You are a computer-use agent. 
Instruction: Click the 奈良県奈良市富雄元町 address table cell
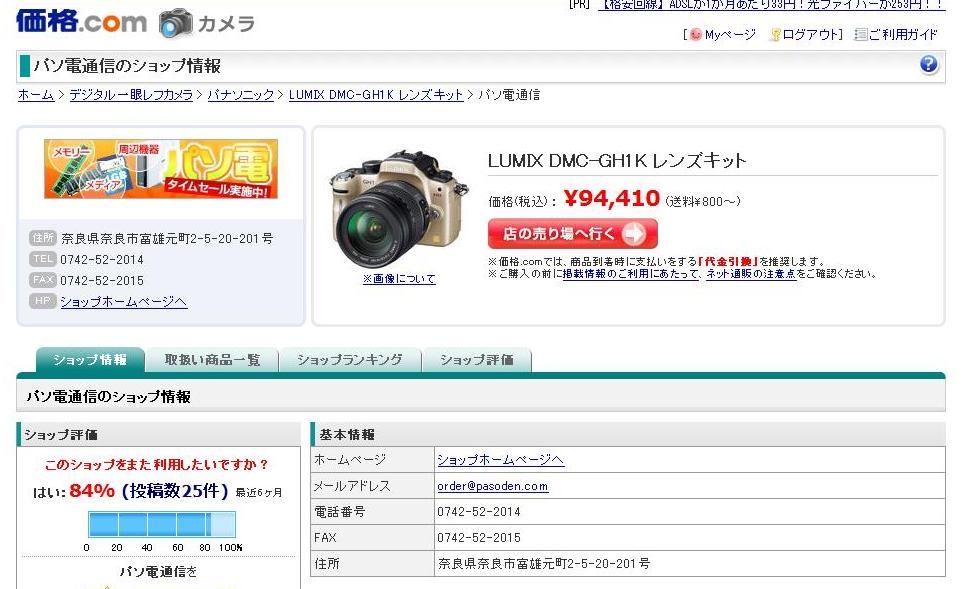(x=690, y=564)
